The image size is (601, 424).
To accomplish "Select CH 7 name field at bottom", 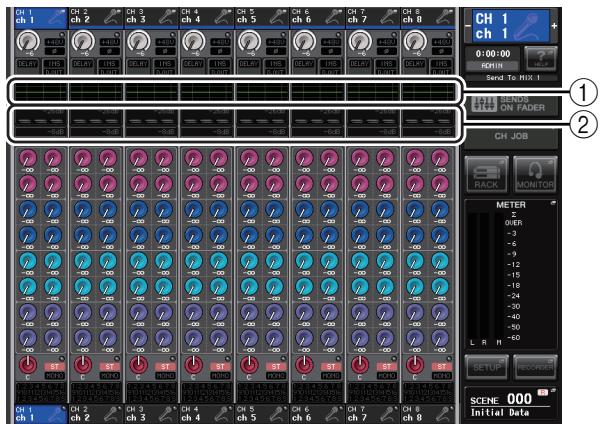I will (x=372, y=414).
